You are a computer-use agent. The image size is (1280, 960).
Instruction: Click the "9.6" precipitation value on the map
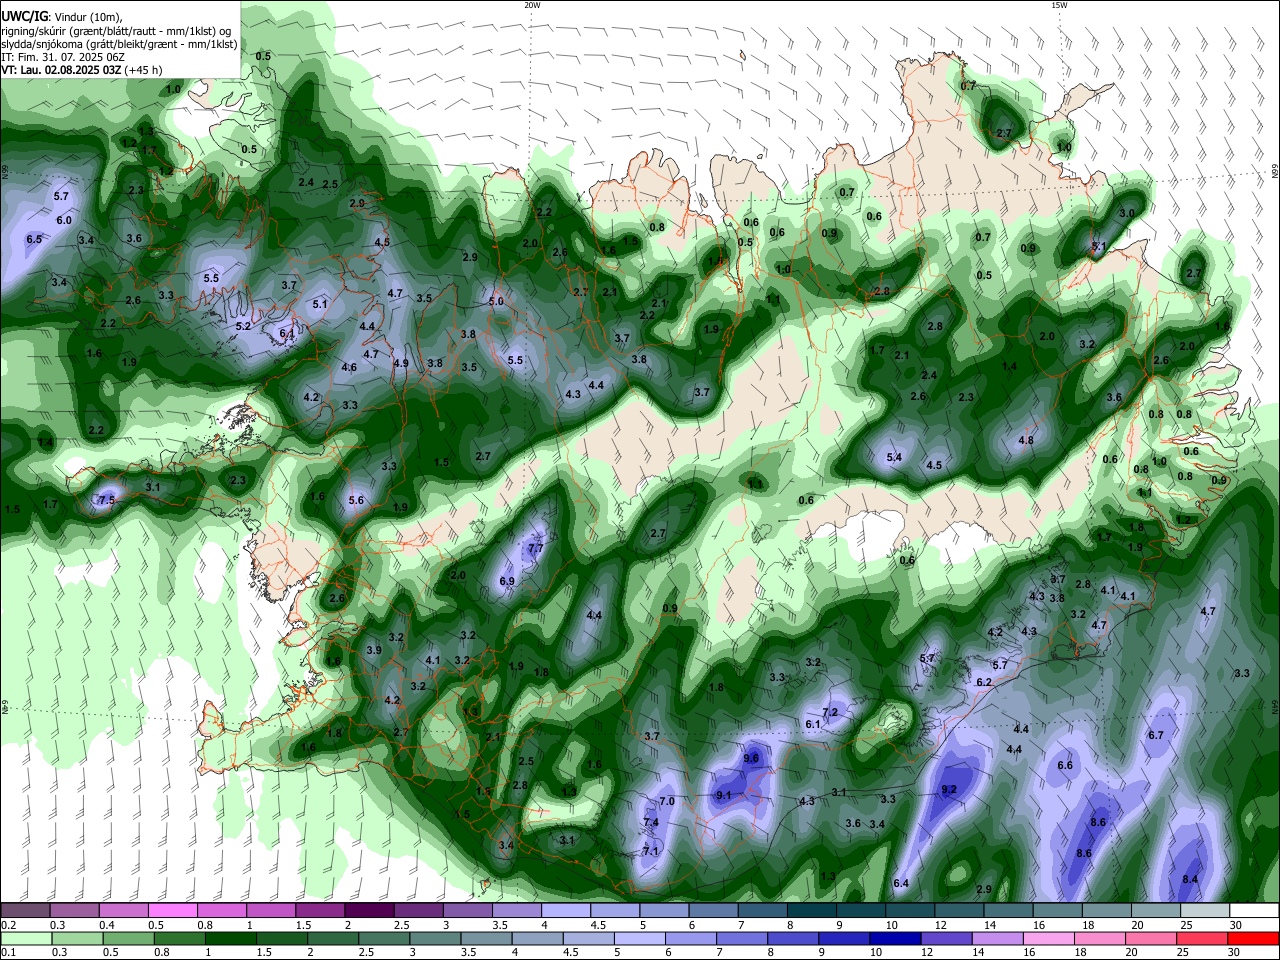752,759
